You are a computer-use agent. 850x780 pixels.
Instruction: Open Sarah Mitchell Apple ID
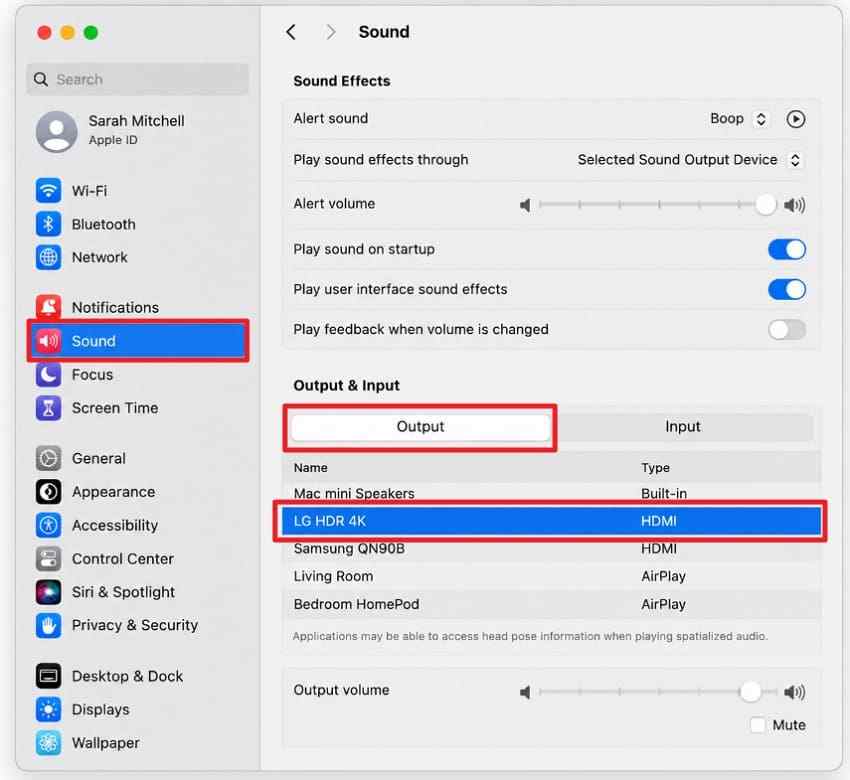138,132
